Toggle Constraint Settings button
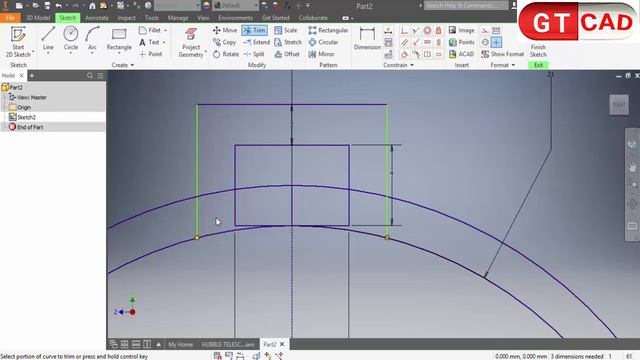This screenshot has height=360, width=640. (388, 54)
